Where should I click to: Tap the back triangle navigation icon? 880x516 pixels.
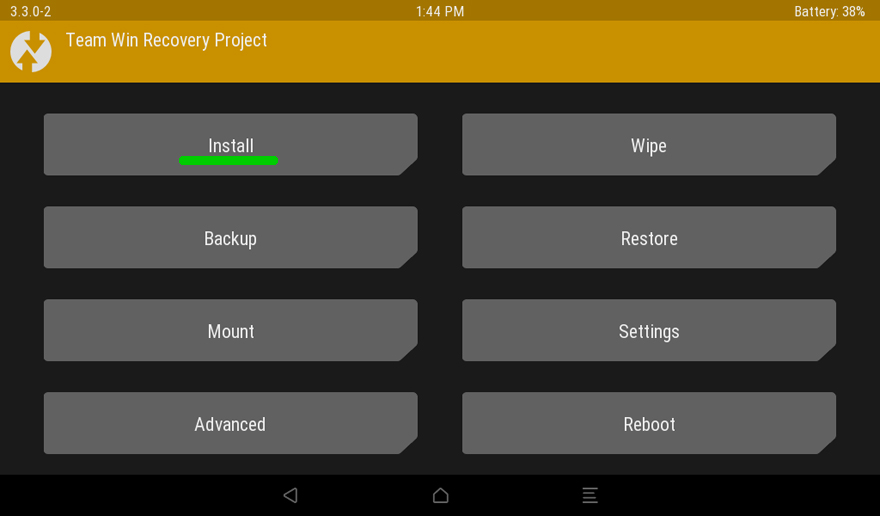(290, 495)
